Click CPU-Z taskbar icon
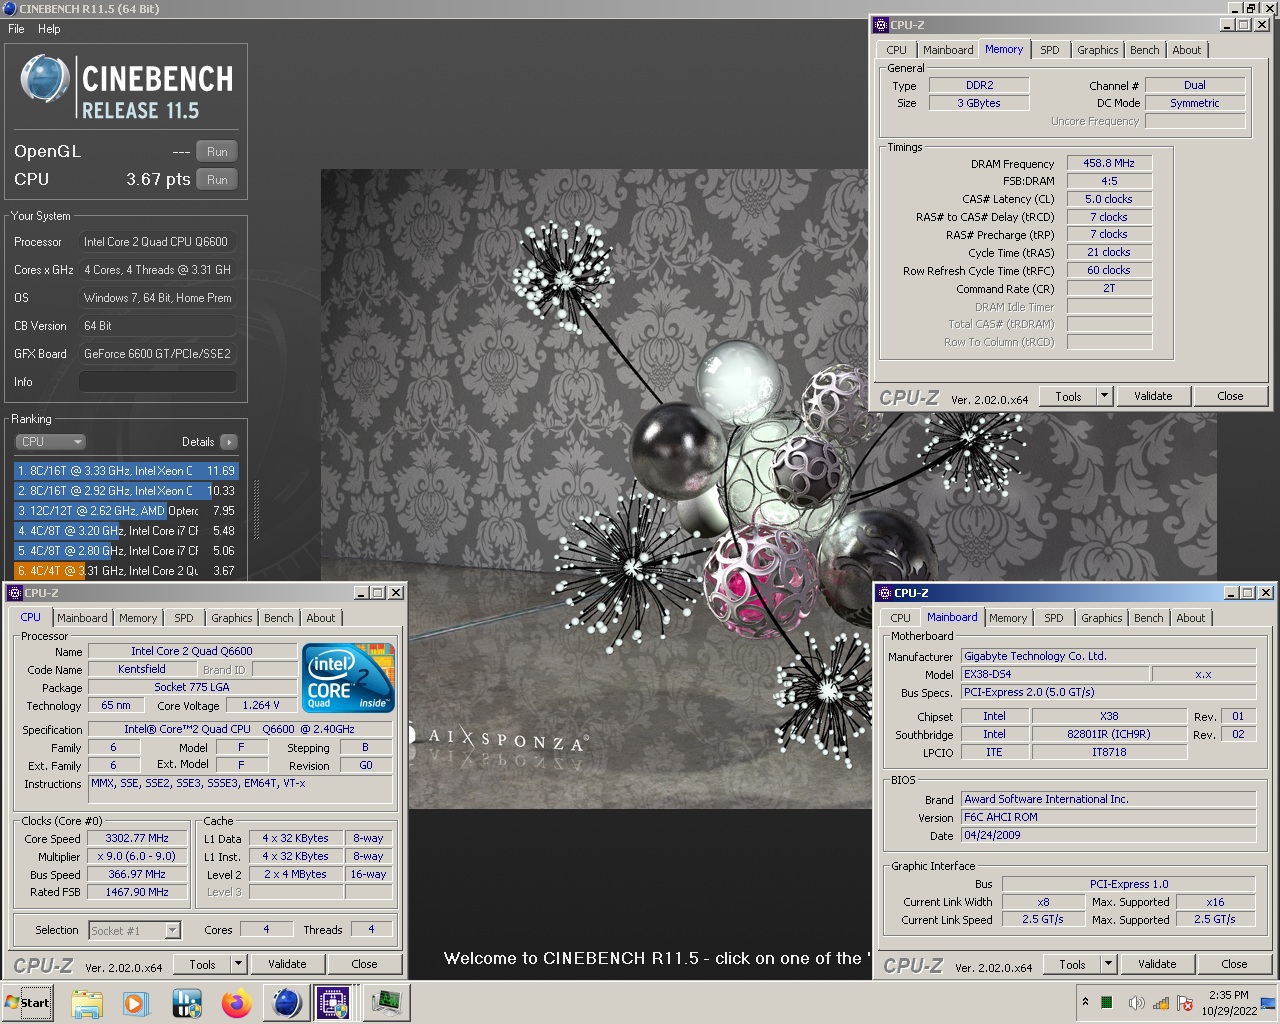The height and width of the screenshot is (1024, 1280). click(333, 1003)
